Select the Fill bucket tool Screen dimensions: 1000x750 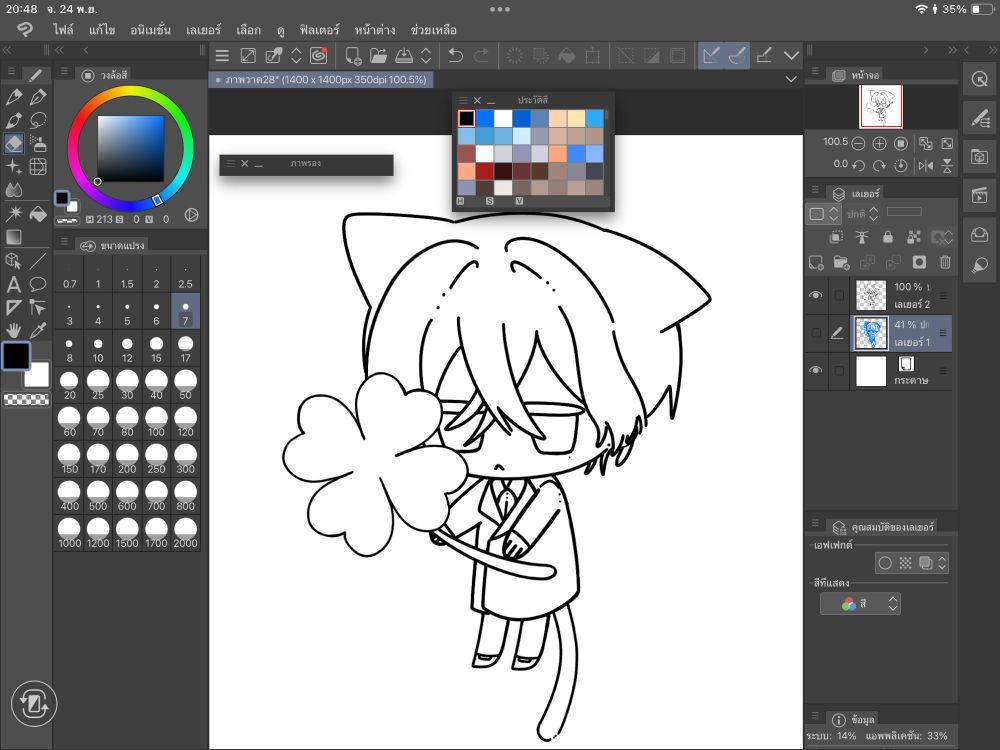coord(38,214)
